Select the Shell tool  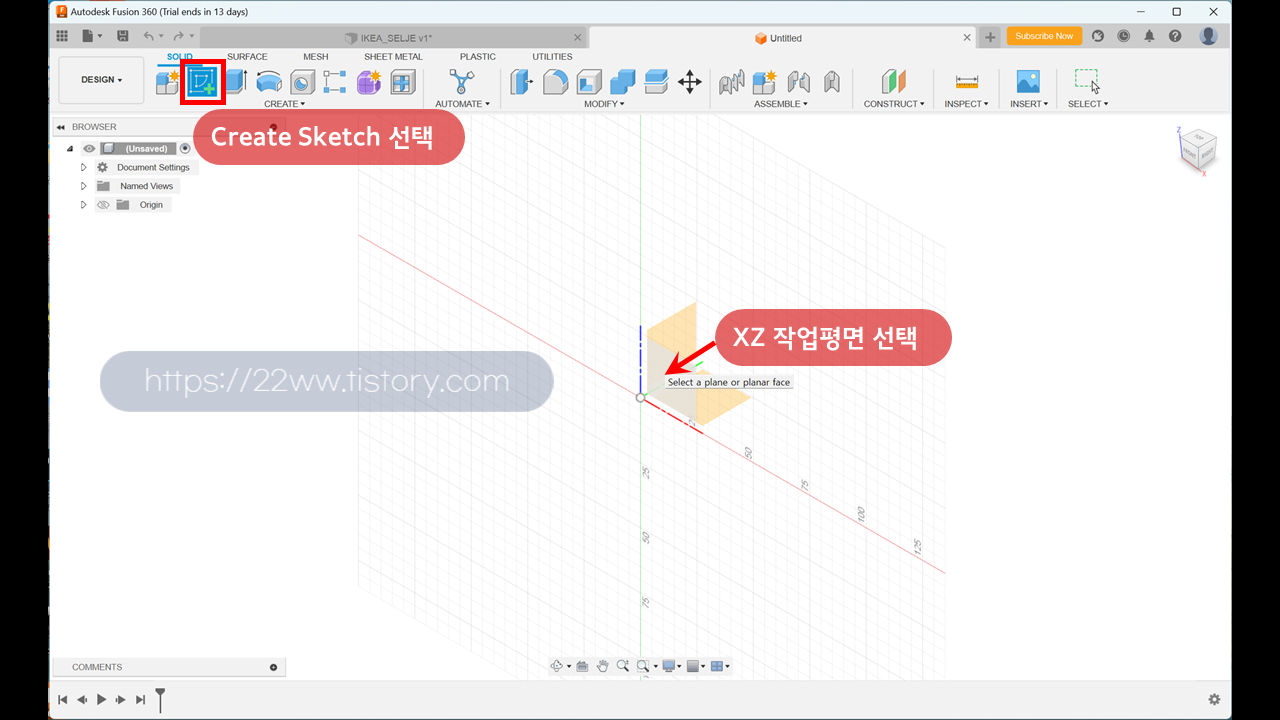[x=589, y=82]
